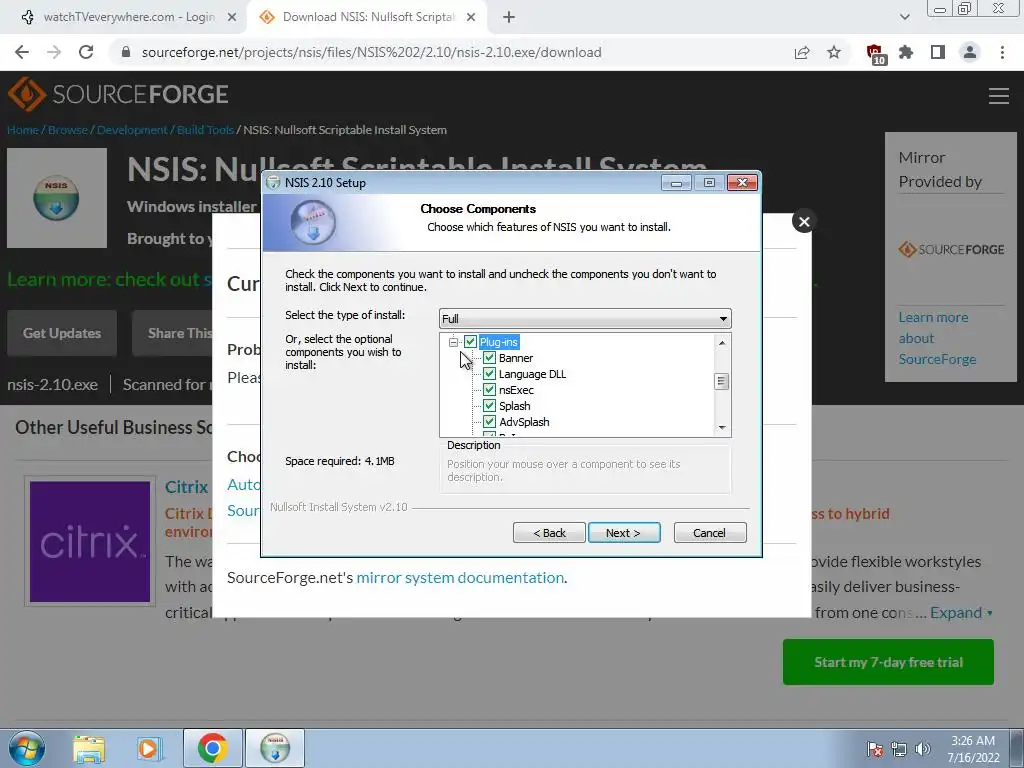The image size is (1024, 768).
Task: Close the Download NSIS tab
Action: click(x=471, y=17)
